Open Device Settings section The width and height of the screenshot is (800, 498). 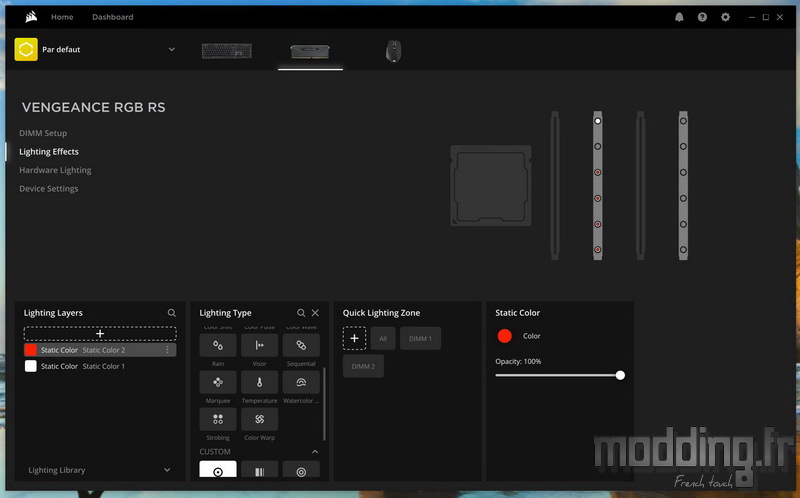click(x=48, y=188)
